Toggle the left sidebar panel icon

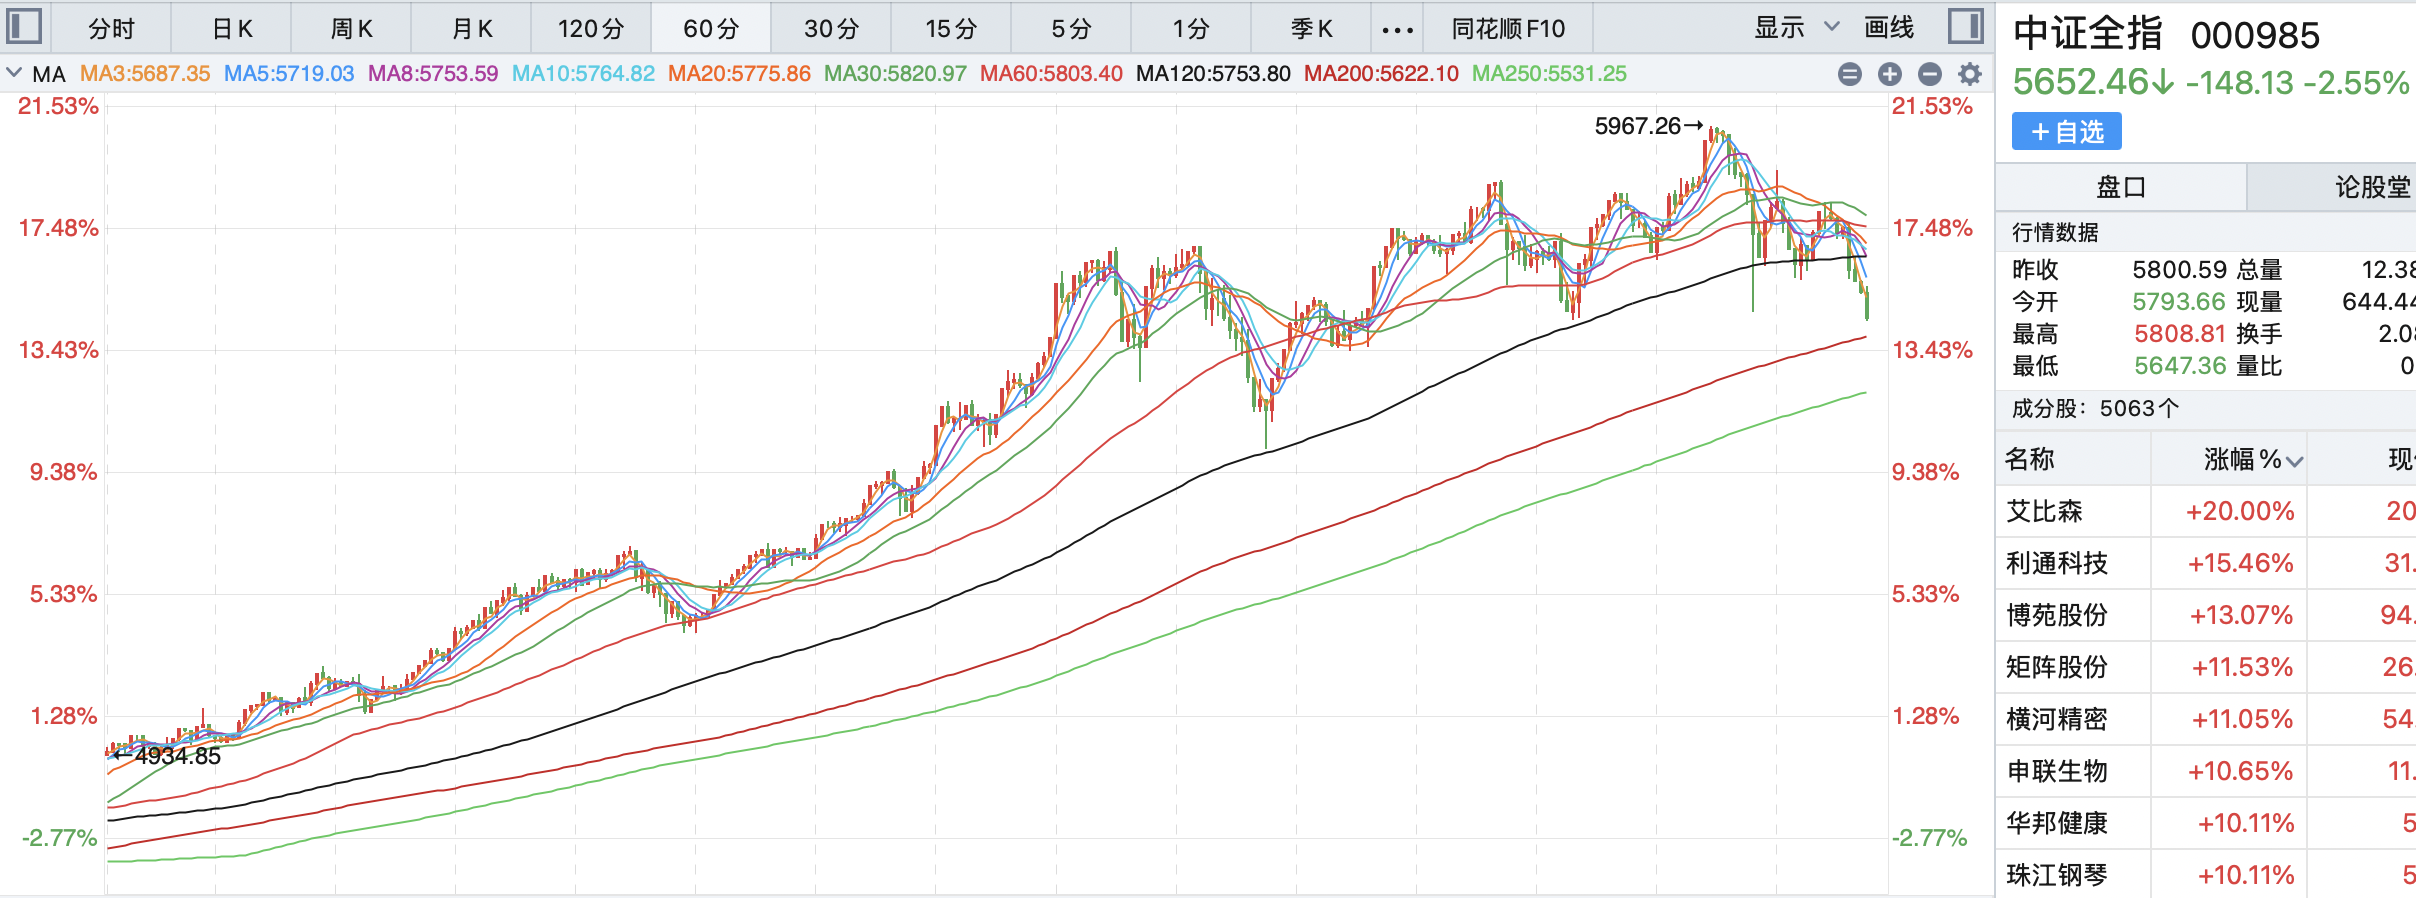click(24, 27)
